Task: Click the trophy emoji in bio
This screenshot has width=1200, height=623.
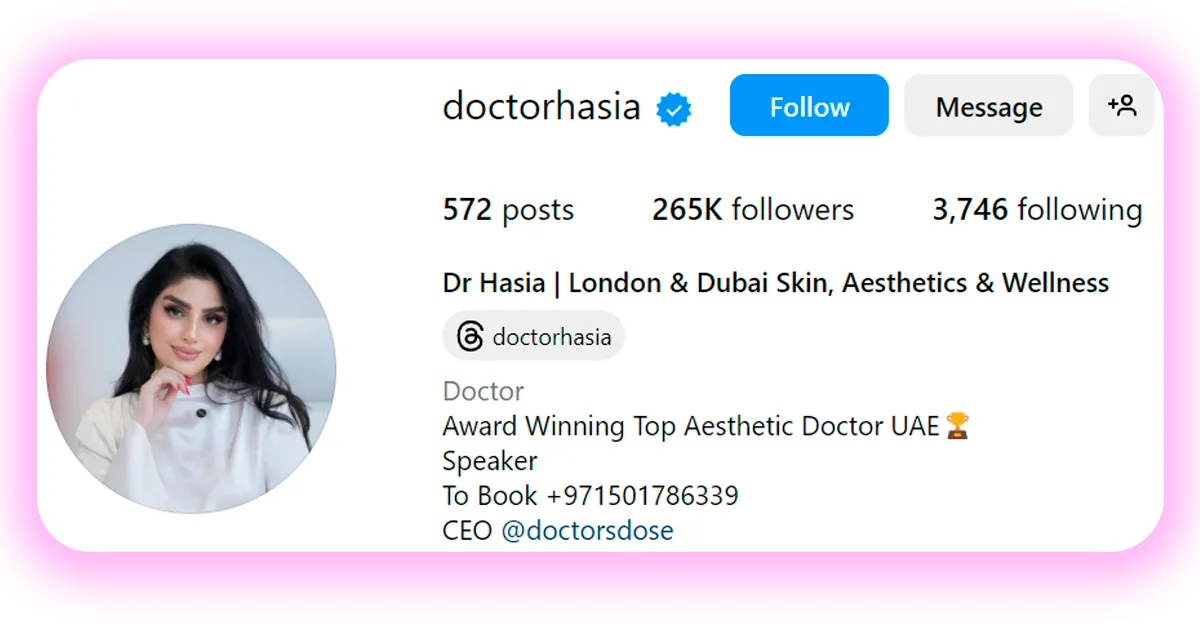Action: coord(958,427)
